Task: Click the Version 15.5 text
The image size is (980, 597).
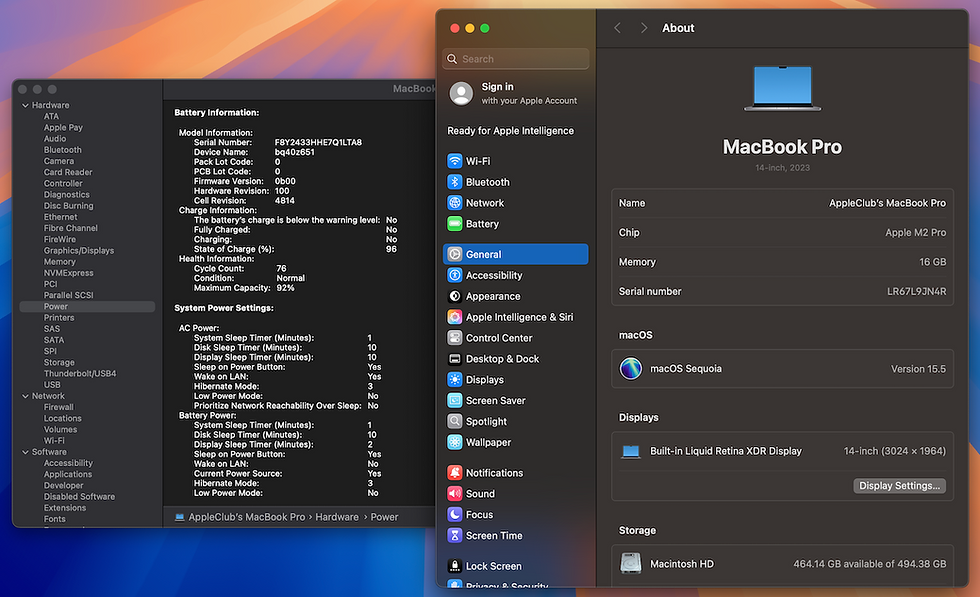Action: coord(918,369)
